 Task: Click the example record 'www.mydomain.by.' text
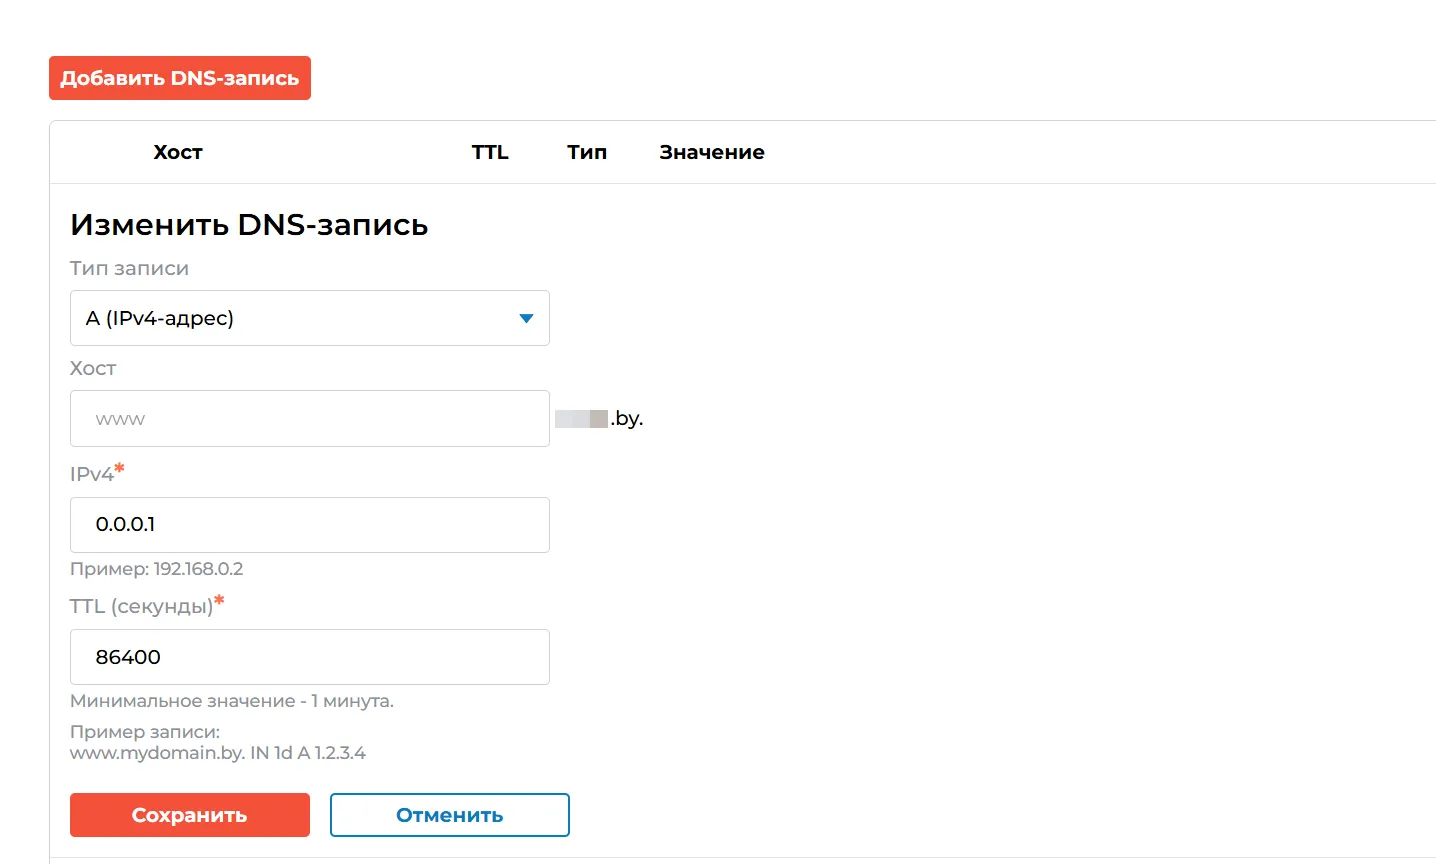click(x=157, y=753)
